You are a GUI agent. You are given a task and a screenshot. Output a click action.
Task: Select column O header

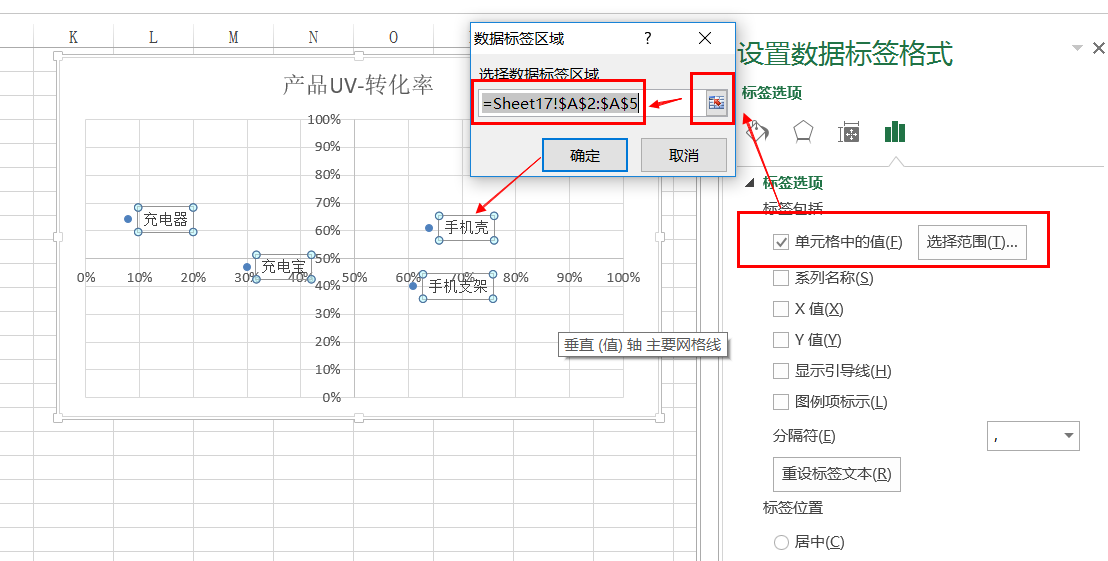pyautogui.click(x=394, y=37)
